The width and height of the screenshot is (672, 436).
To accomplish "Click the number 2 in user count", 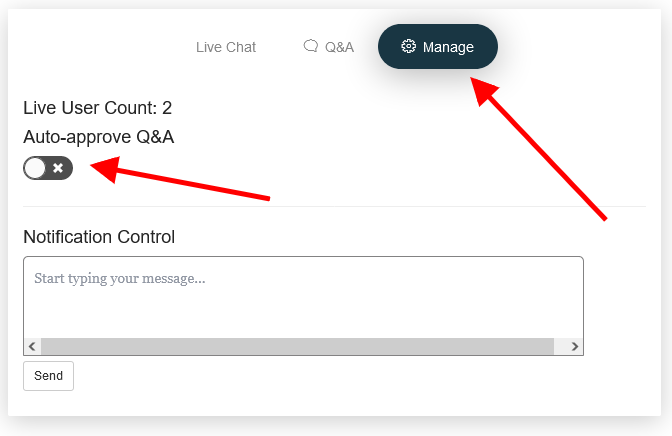I will click(167, 108).
